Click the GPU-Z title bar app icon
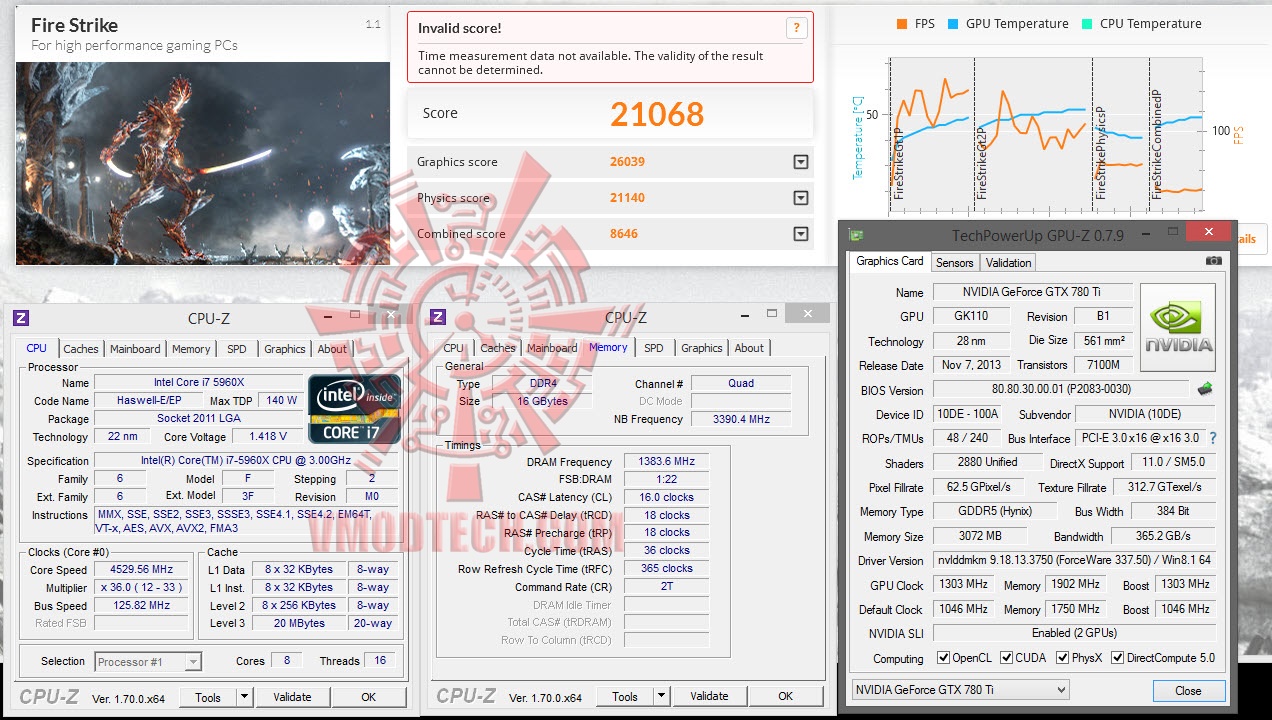Screen dimensions: 1272x720 (x=855, y=235)
